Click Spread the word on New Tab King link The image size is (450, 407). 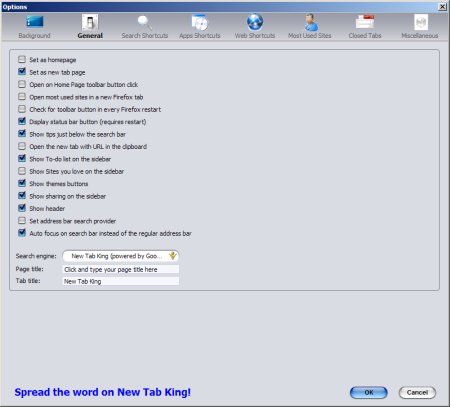coord(103,392)
